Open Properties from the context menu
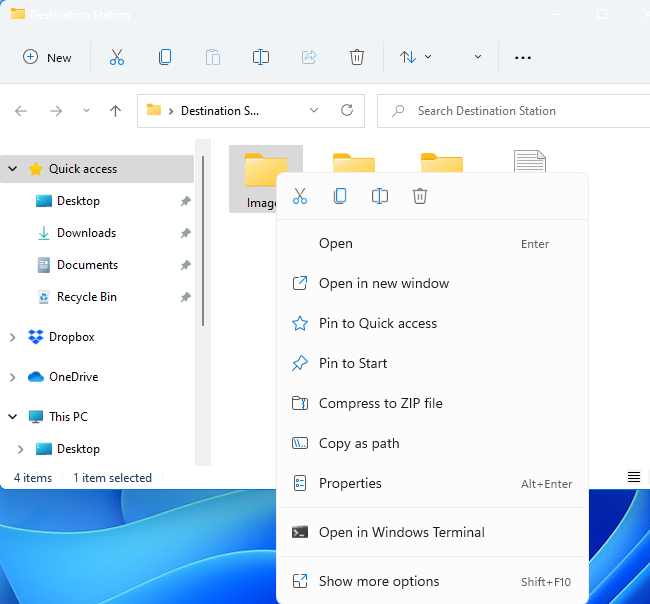Screen dimensions: 650x604 [x=350, y=483]
